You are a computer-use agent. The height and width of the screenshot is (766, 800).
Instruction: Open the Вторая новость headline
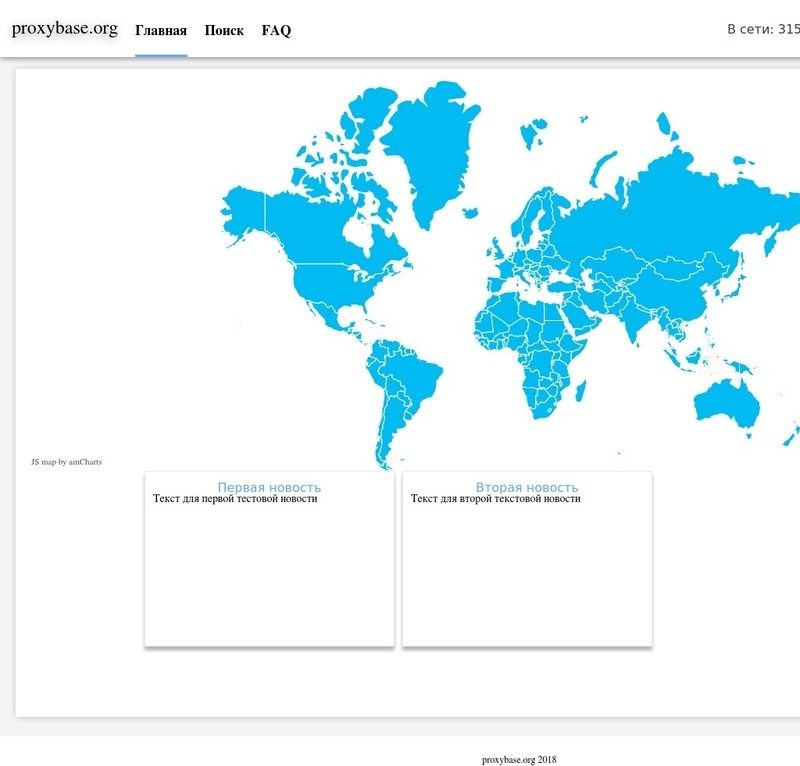click(x=527, y=487)
